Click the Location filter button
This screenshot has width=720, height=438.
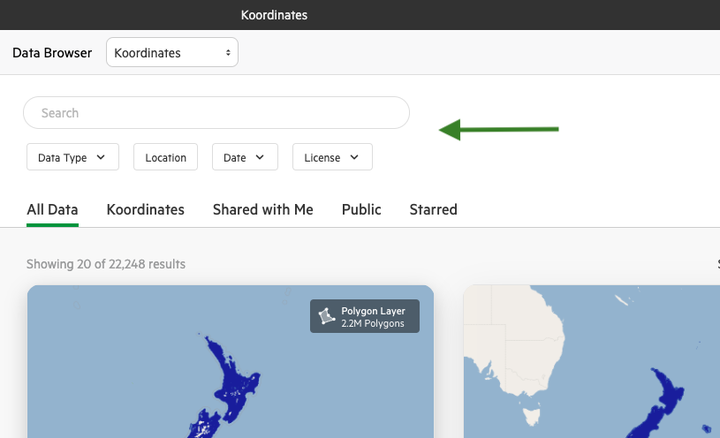point(166,157)
